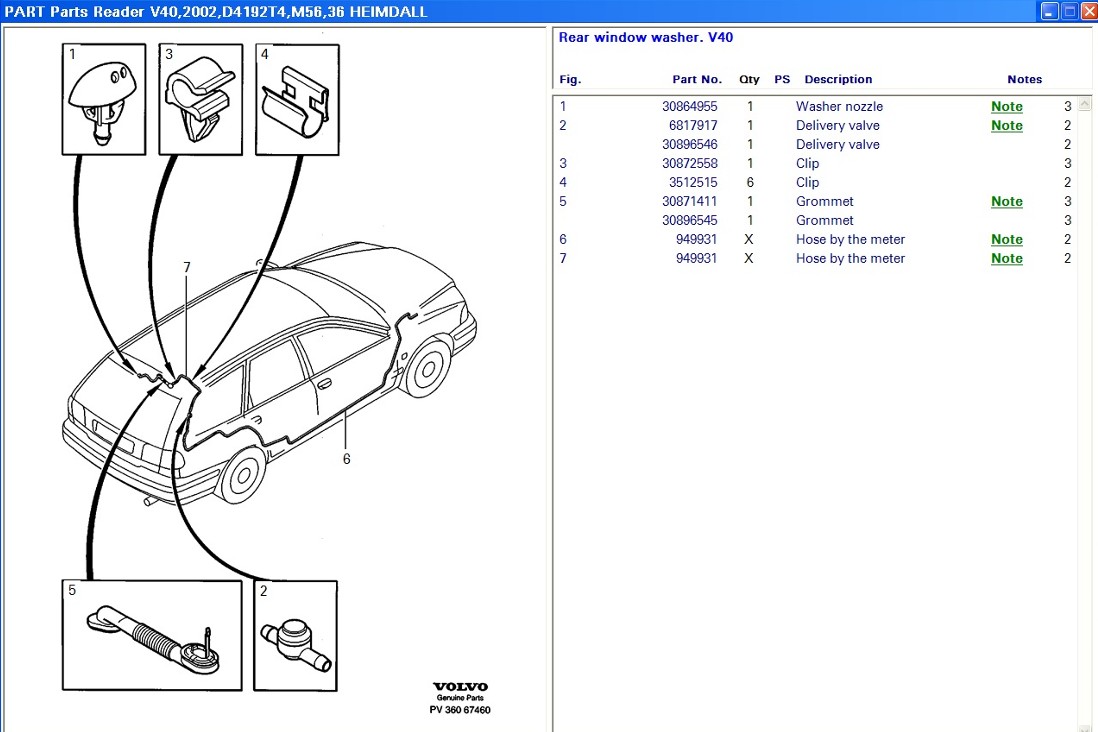Viewport: 1098px width, 732px height.
Task: Click the Notes column header
Action: 1024,79
